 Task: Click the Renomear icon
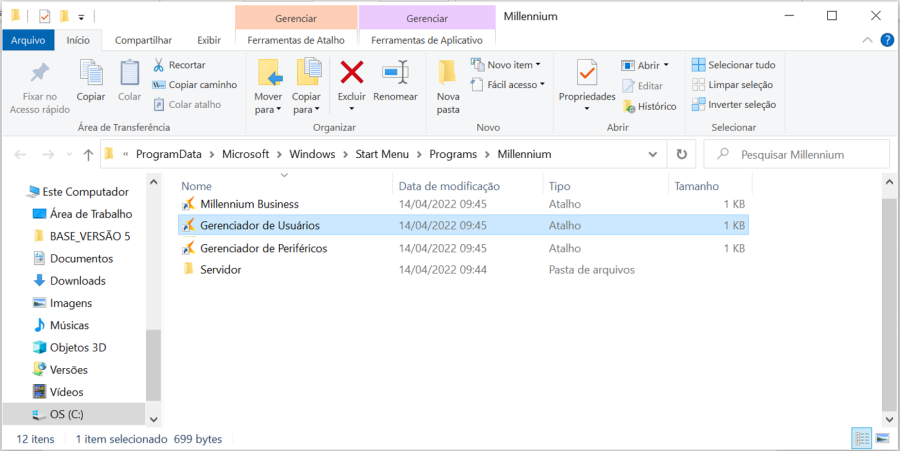(395, 73)
